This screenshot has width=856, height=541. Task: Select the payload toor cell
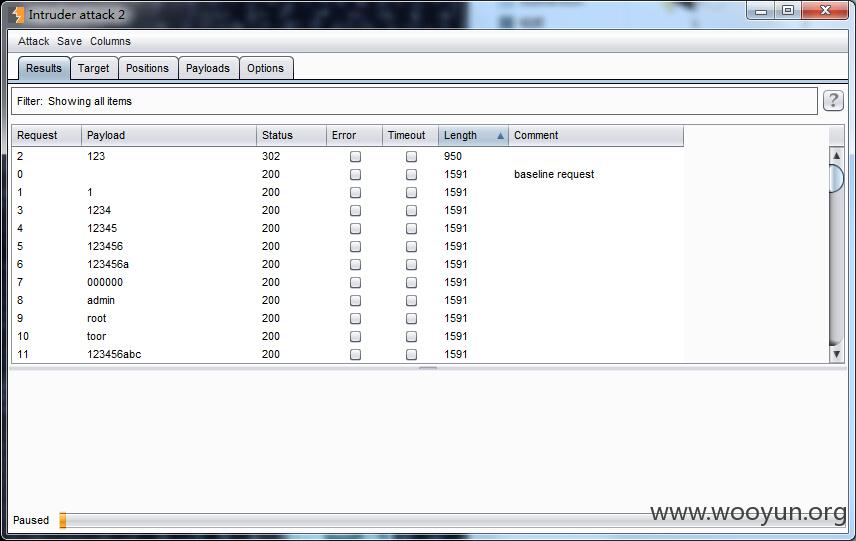97,336
